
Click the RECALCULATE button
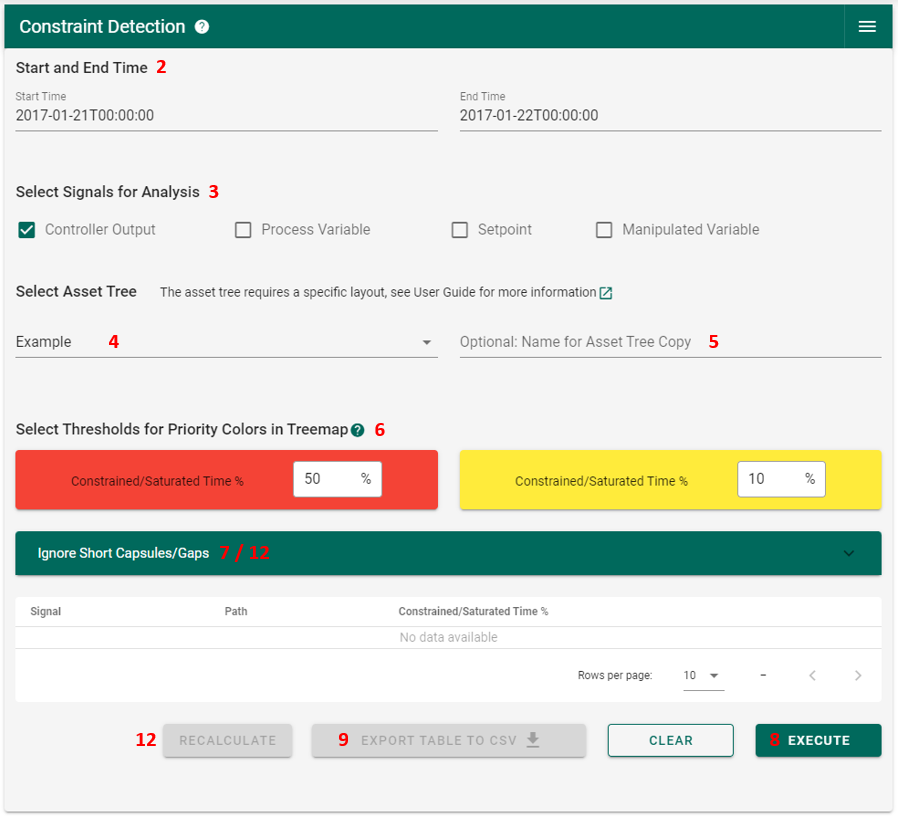pos(227,740)
